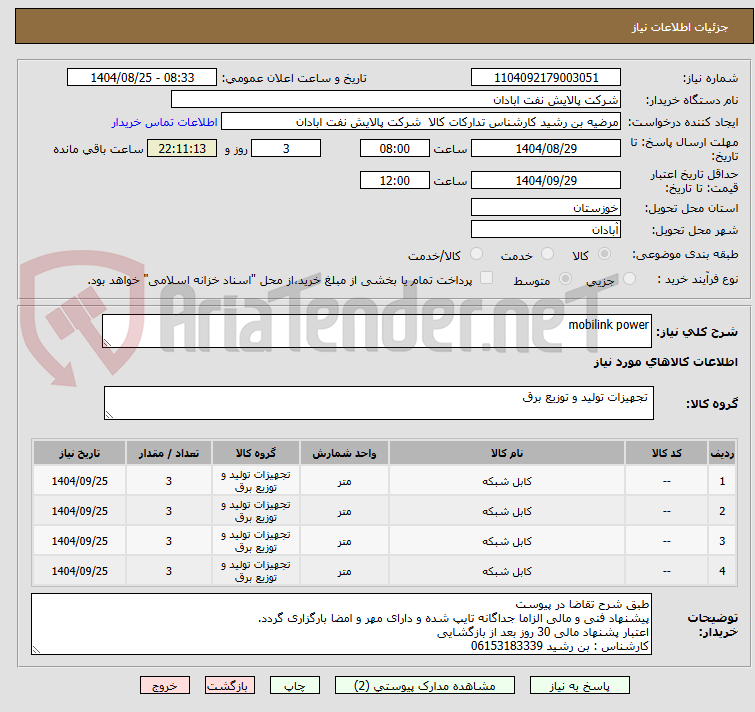The width and height of the screenshot is (755, 712).
Task: Click the خروج exit button
Action: [x=165, y=686]
